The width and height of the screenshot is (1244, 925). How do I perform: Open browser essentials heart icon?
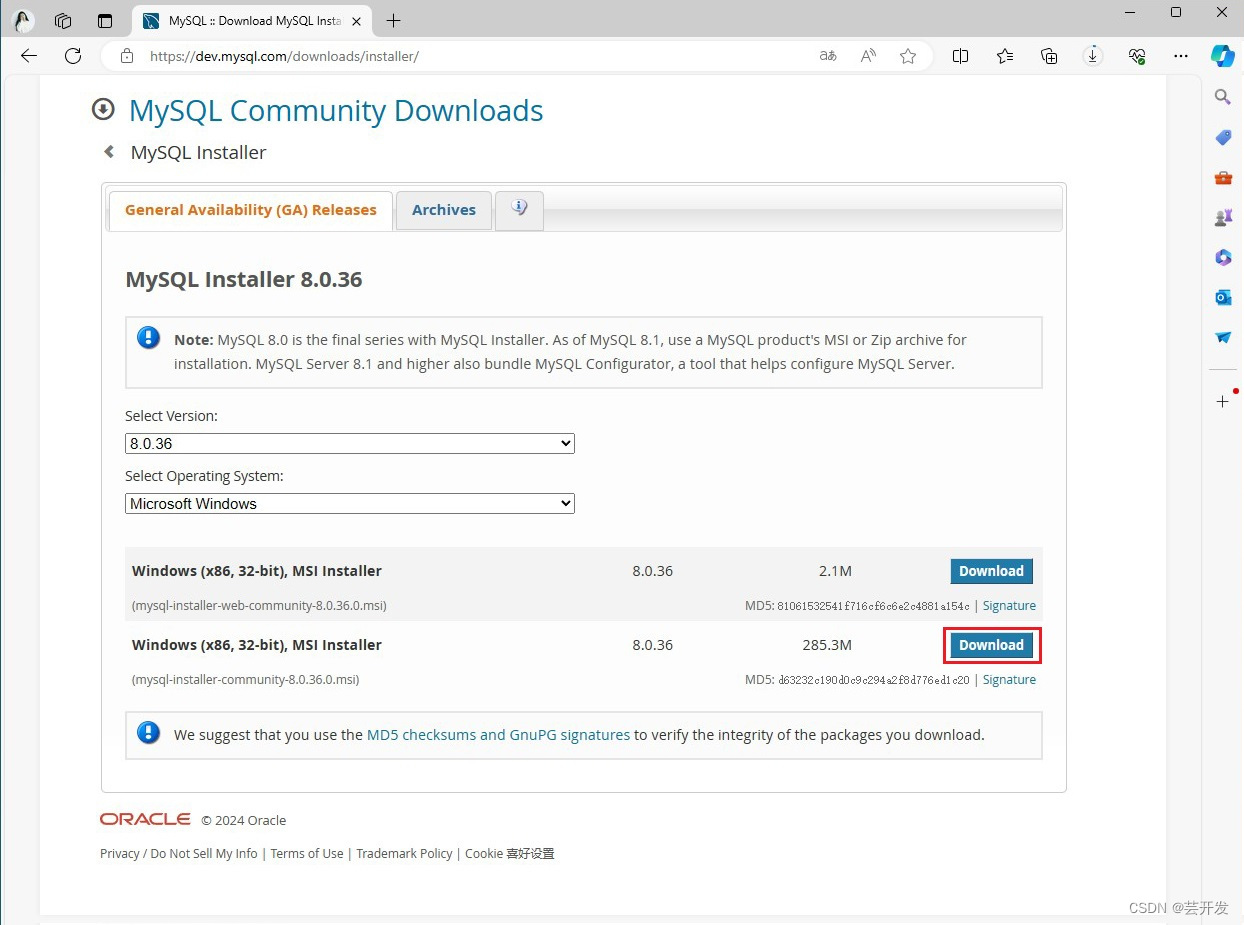click(1137, 57)
